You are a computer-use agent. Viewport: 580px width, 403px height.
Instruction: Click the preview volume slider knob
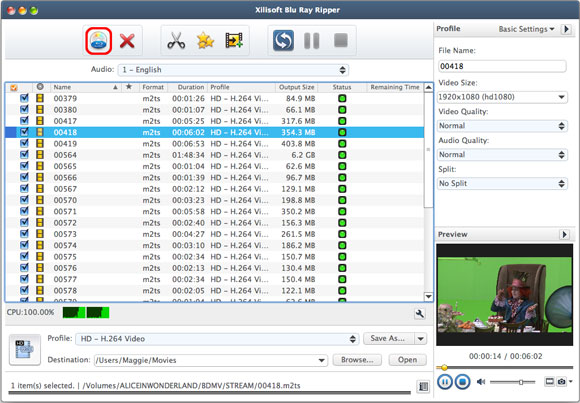[x=521, y=382]
